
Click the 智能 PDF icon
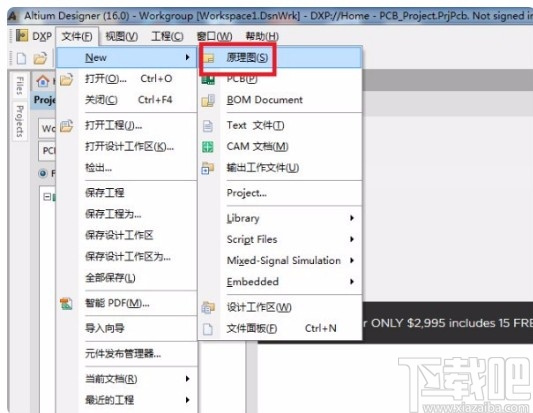point(66,303)
